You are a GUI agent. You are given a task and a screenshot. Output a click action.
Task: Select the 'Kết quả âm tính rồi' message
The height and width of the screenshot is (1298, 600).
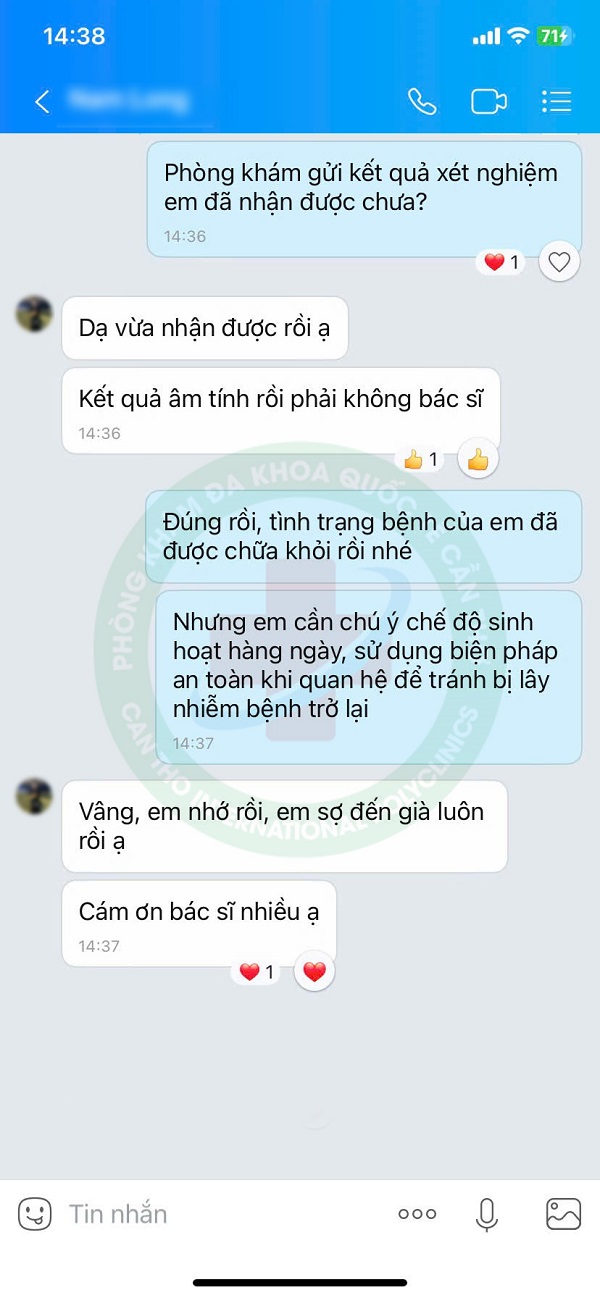point(281,411)
